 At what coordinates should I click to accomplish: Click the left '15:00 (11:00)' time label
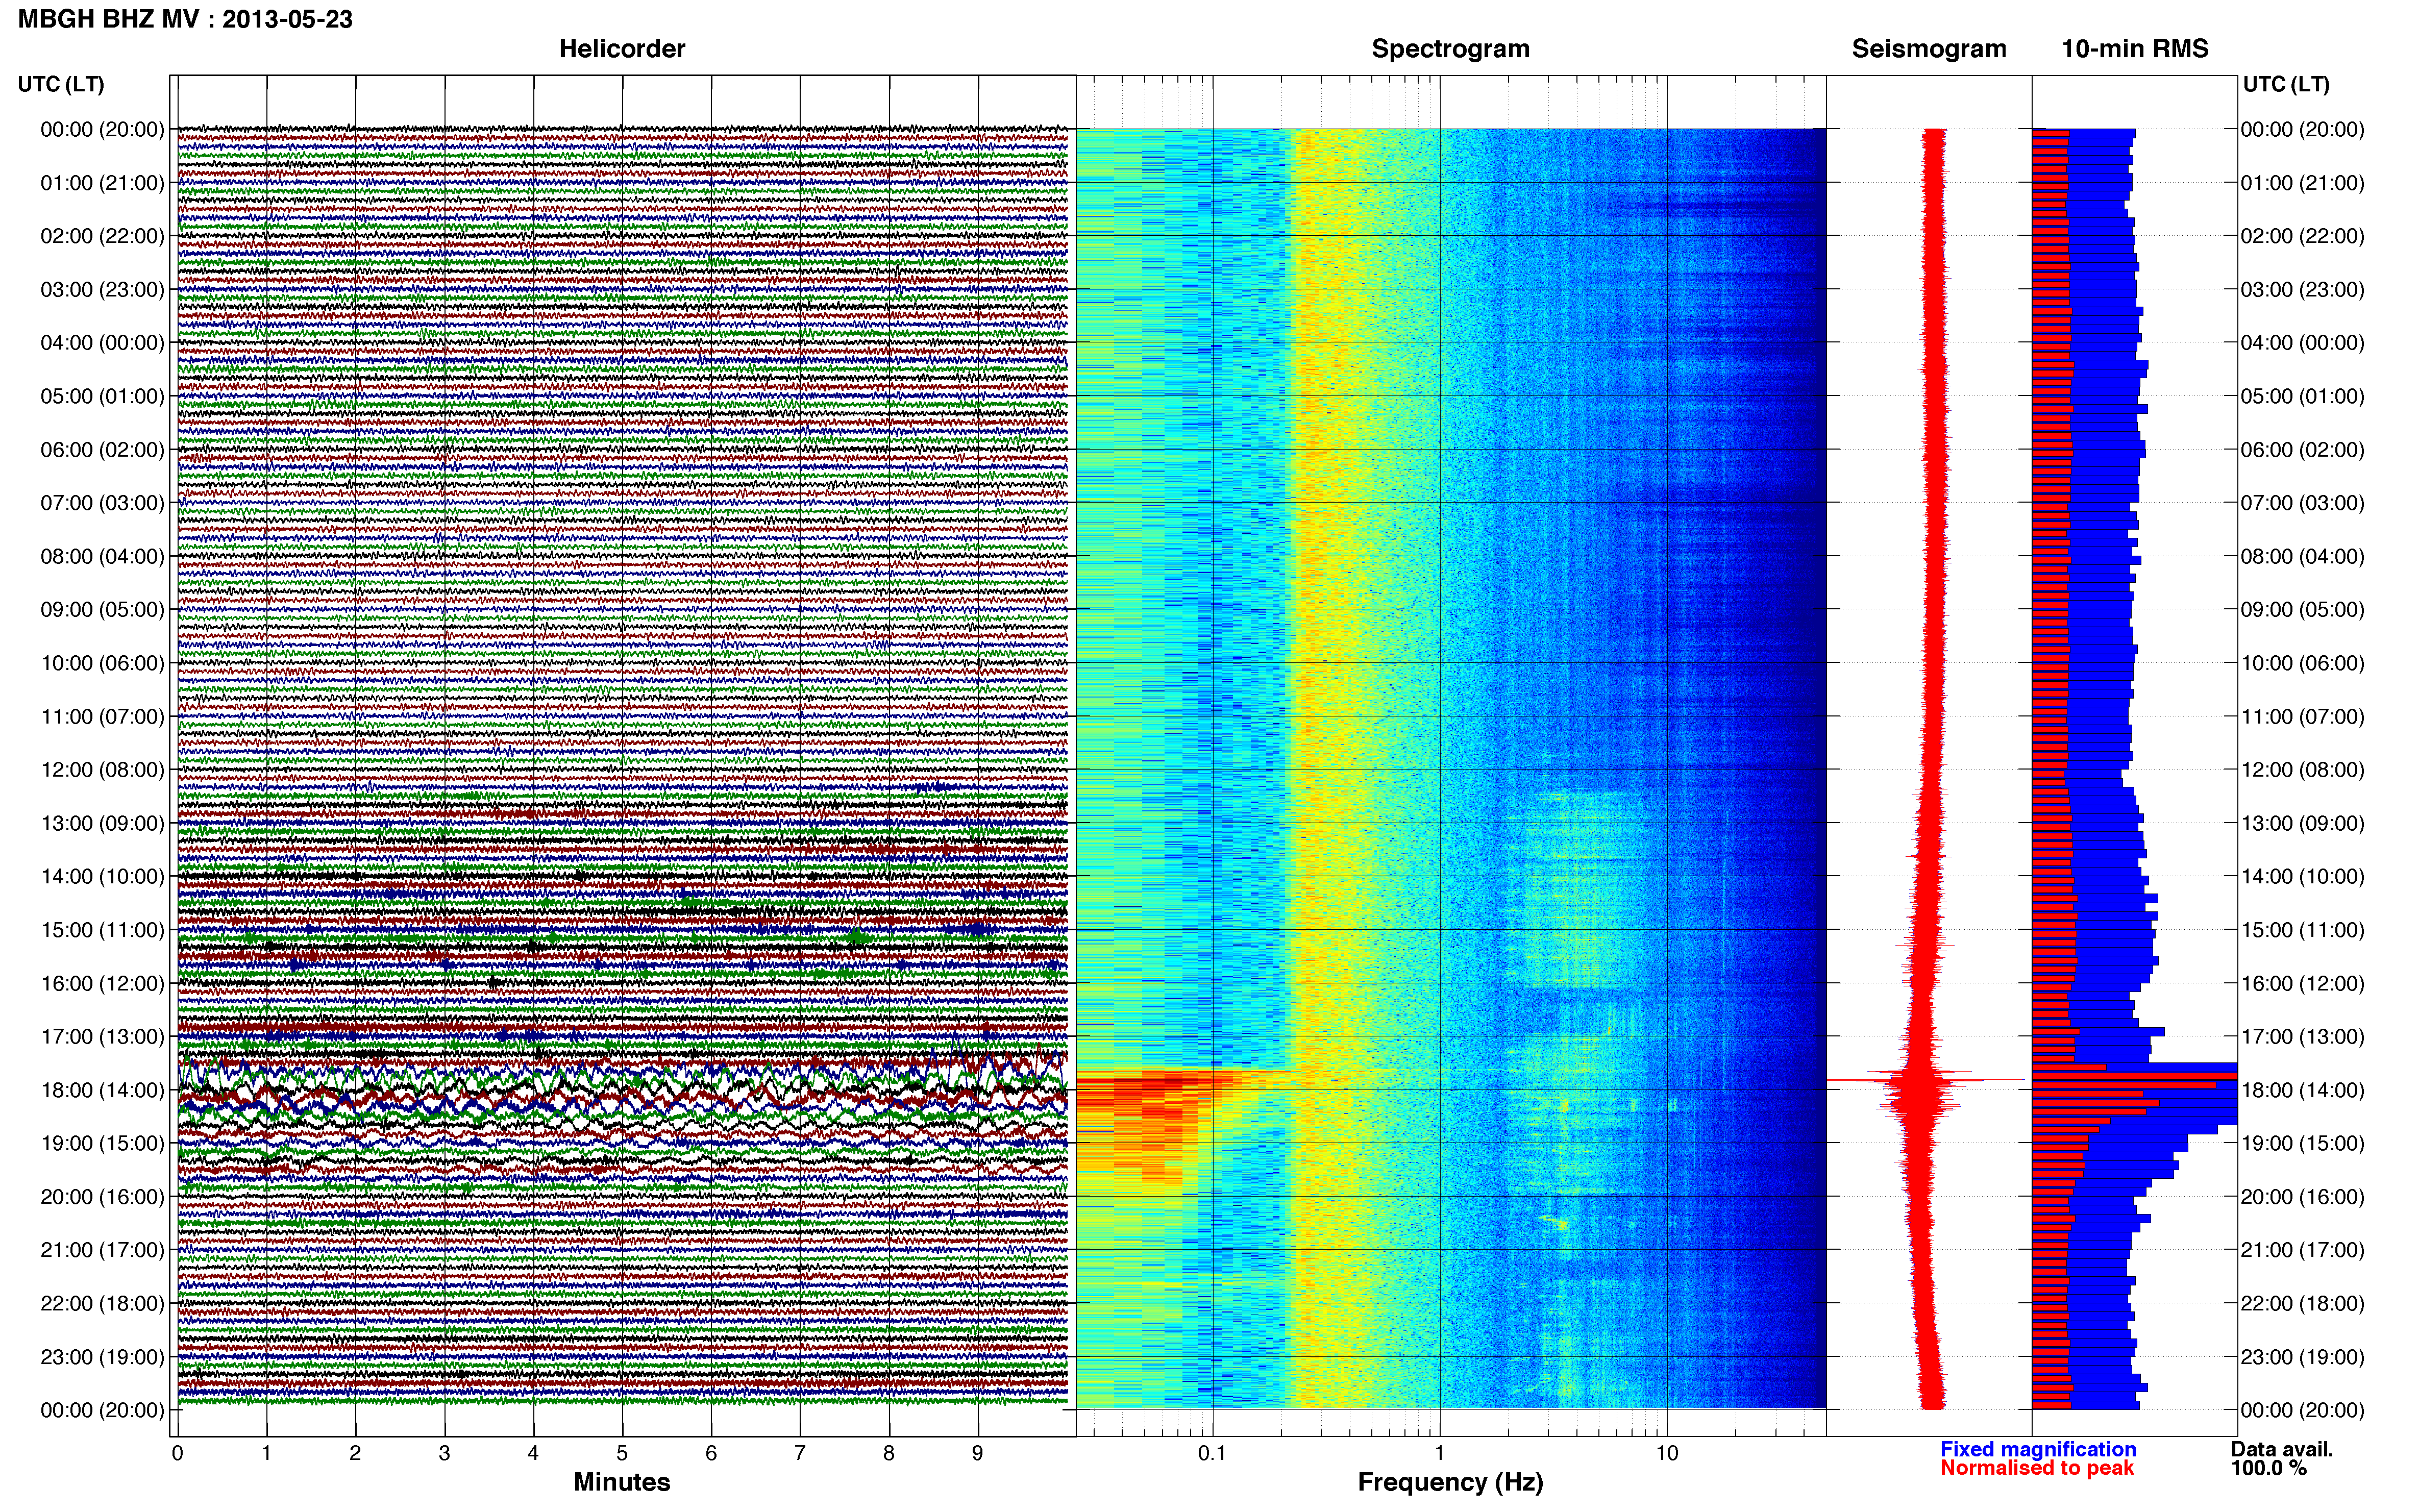tap(102, 929)
